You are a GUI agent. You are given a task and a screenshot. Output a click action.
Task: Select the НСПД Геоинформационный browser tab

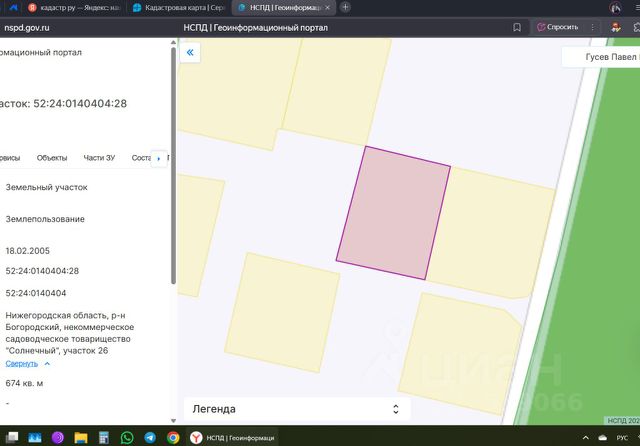click(284, 7)
